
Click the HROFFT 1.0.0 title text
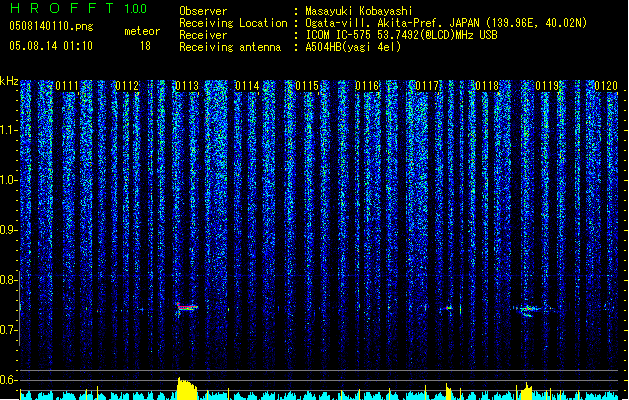79,8
